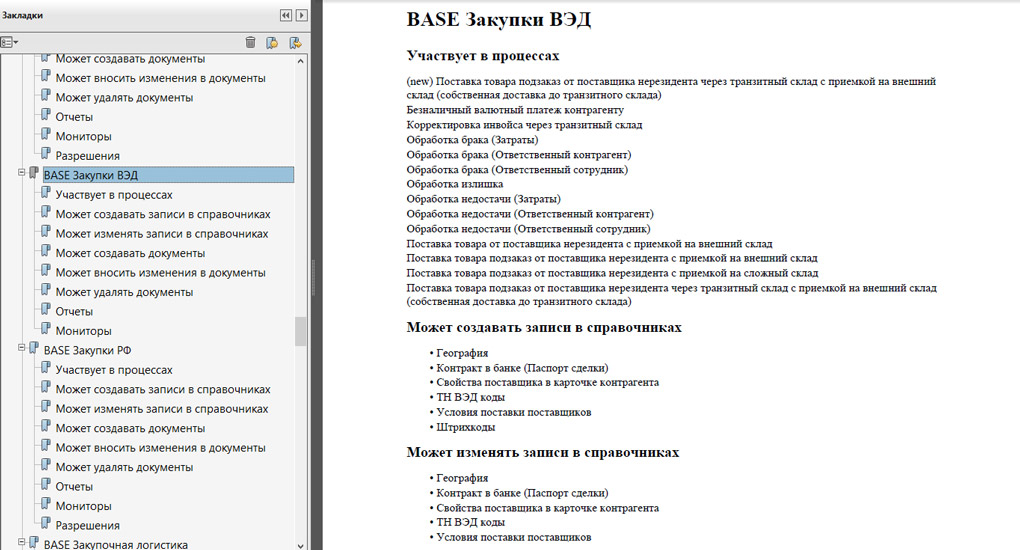Click bookmark icon of BASE Закупки РФ
Viewport: 1020px width, 550px height.
click(x=34, y=348)
